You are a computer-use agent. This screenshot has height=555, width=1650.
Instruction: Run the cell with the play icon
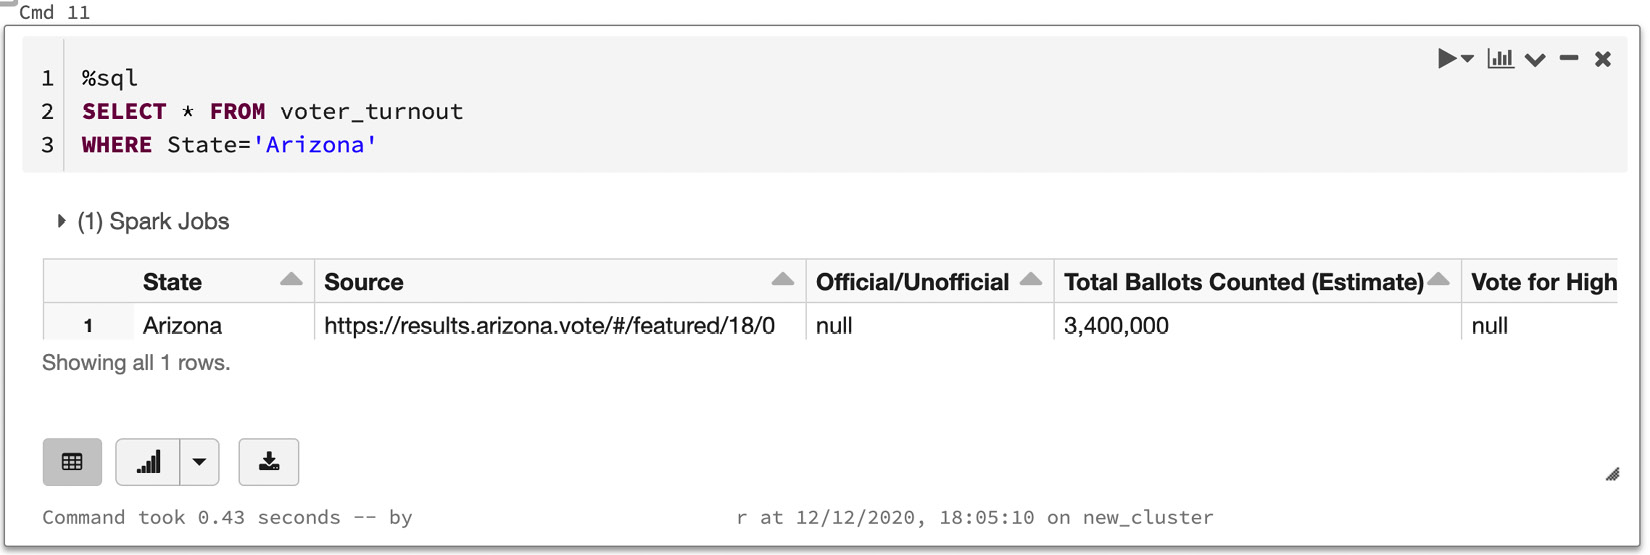tap(1446, 59)
